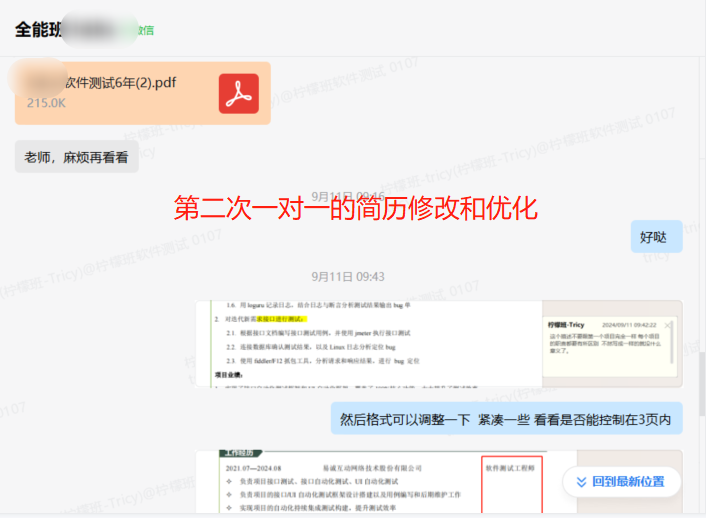The image size is (706, 518).
Task: Click the 然后格式可以调整一下 message bubble
Action: [506, 419]
